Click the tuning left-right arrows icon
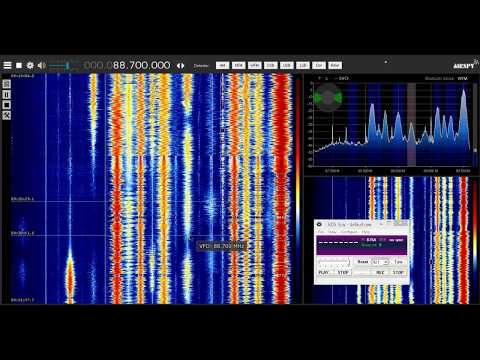 [x=180, y=66]
